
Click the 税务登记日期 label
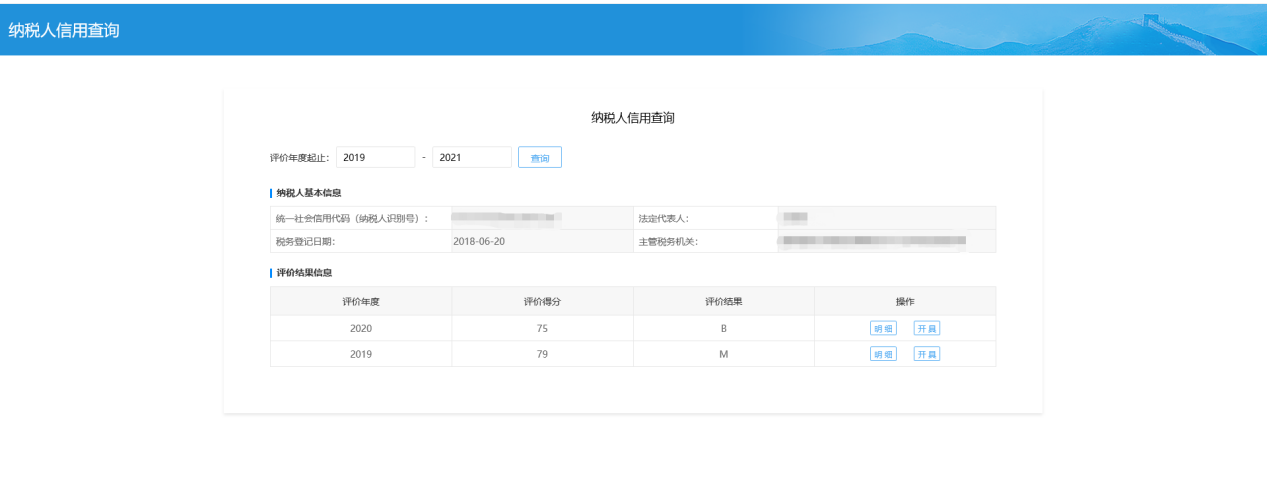[305, 241]
